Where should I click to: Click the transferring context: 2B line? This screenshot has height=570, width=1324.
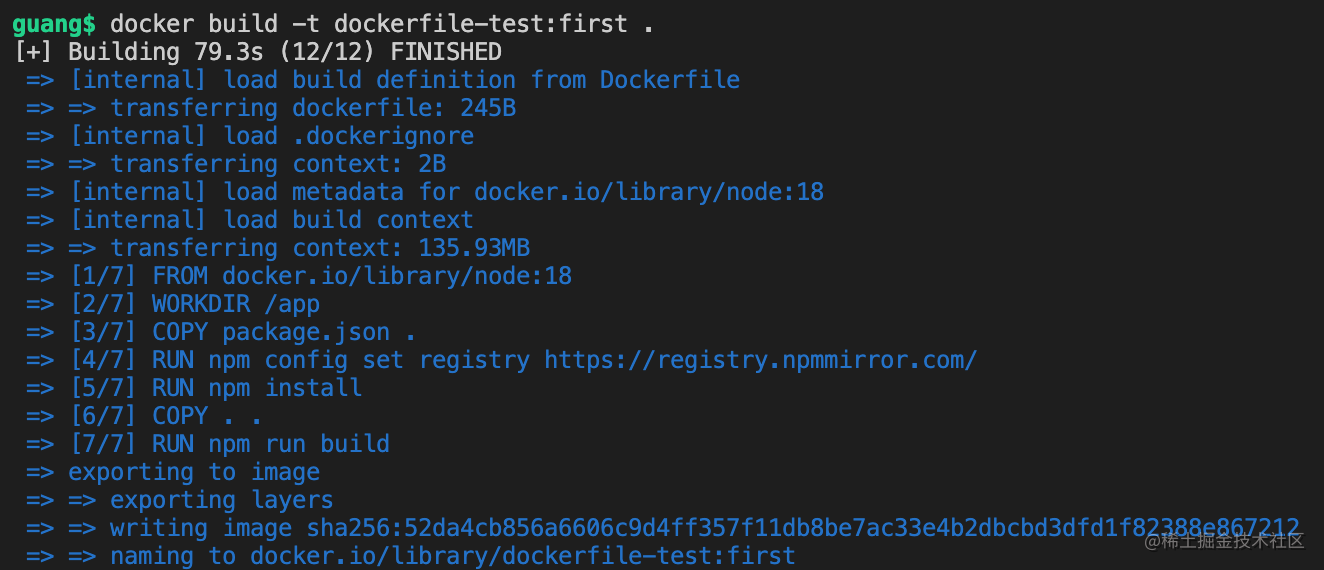[x=236, y=164]
